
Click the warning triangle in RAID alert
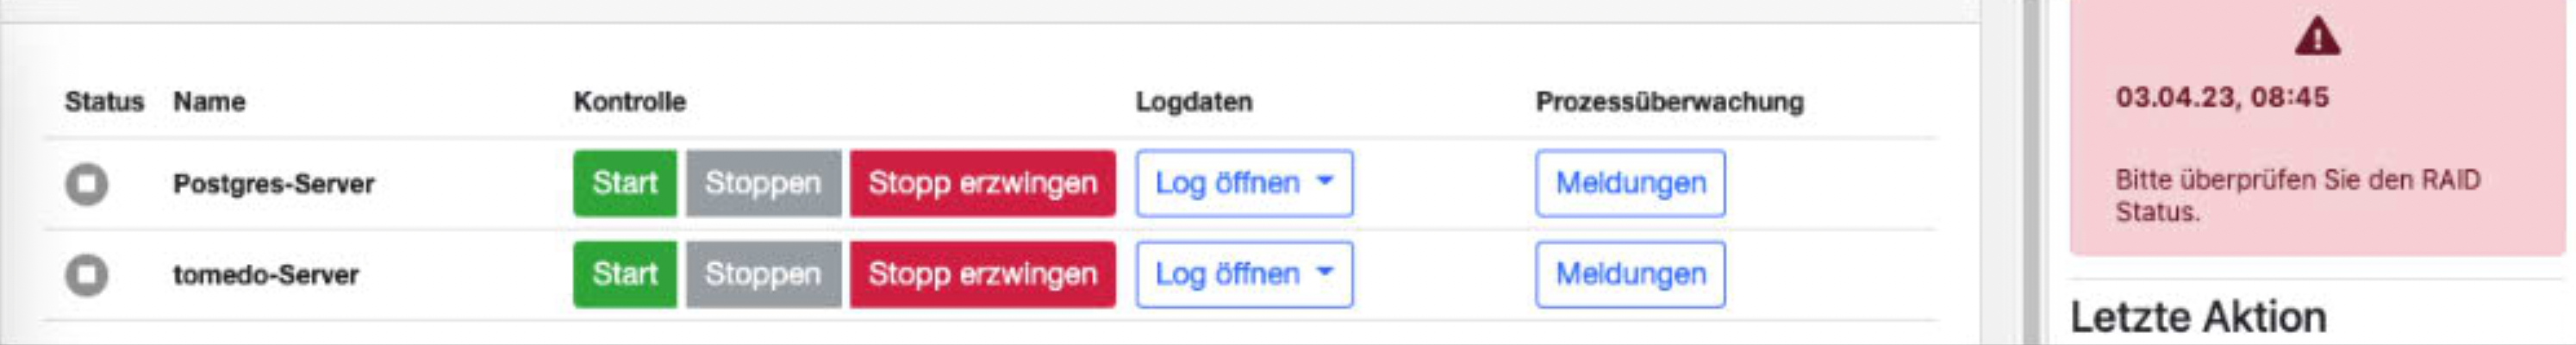2317,38
